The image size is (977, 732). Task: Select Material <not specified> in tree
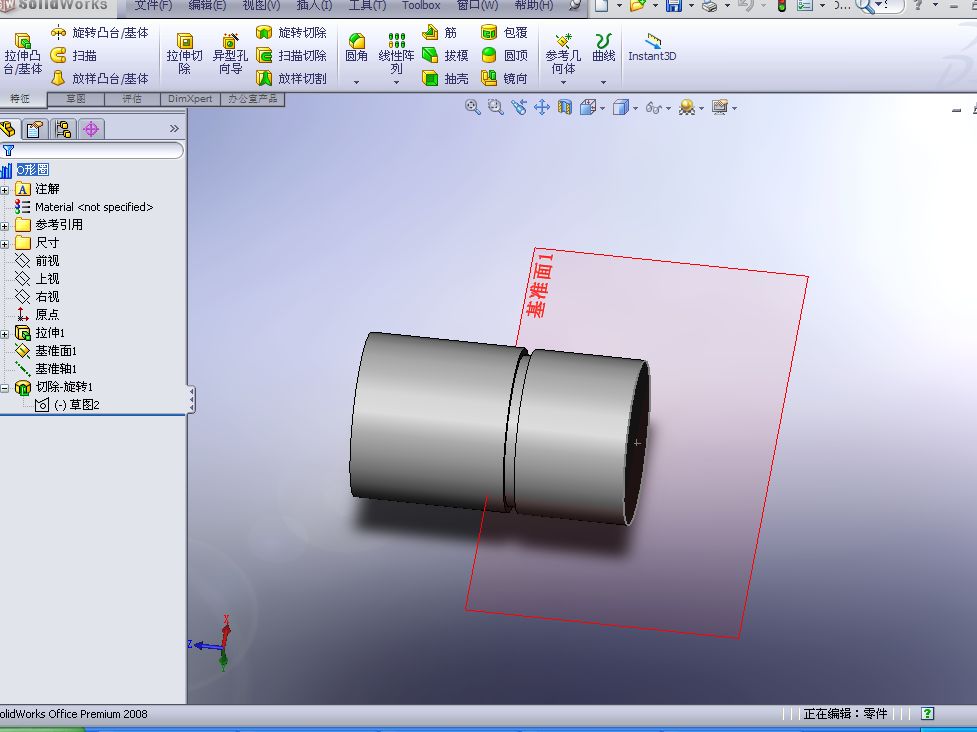tap(83, 207)
